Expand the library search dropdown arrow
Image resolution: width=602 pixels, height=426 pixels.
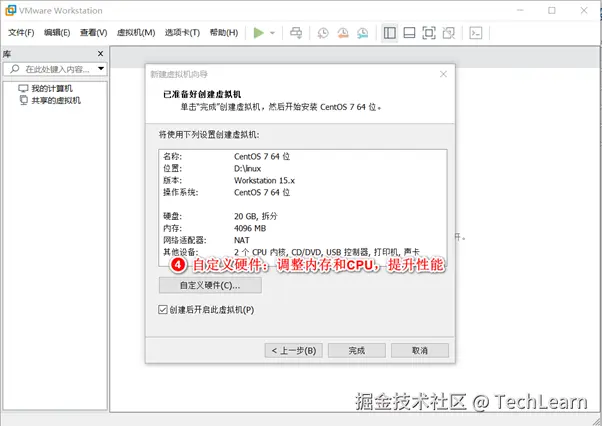(x=101, y=69)
